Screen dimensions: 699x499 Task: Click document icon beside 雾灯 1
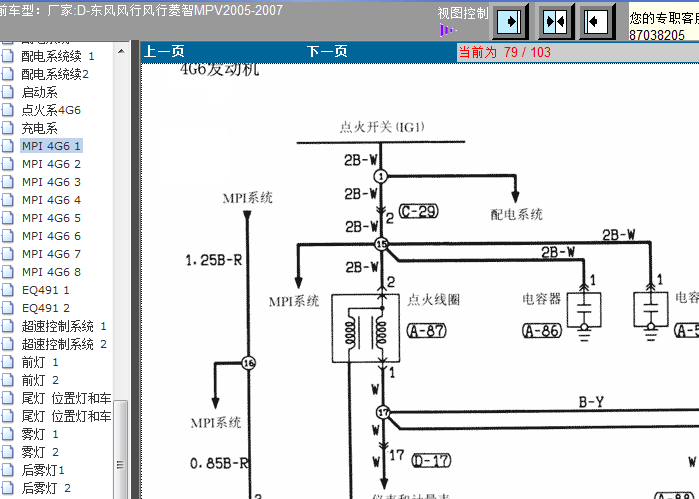pos(8,434)
